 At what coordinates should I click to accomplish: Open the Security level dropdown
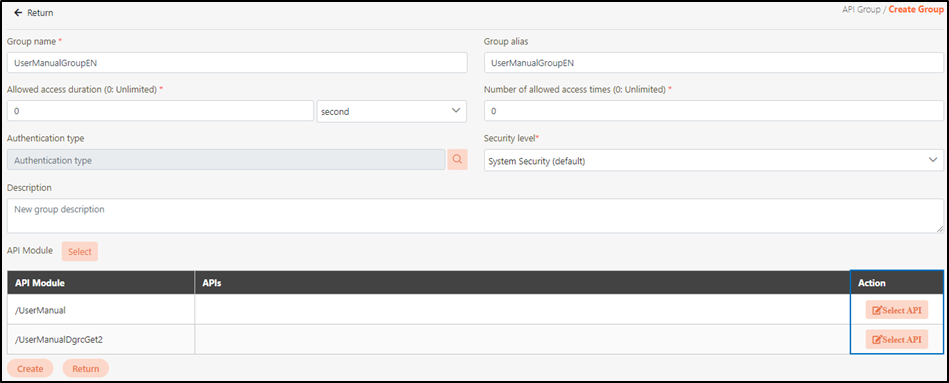point(714,161)
